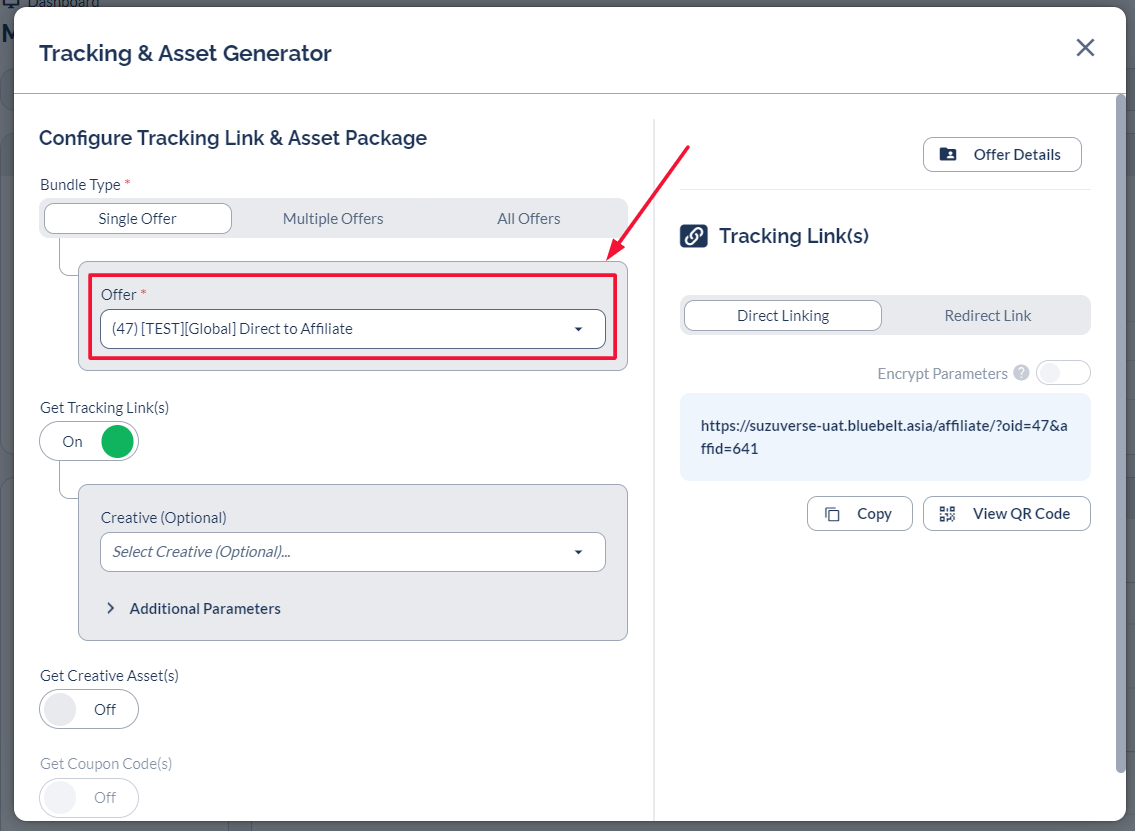The image size is (1135, 831).
Task: Enable the Get Coupon Code(s) toggle
Action: 89,798
